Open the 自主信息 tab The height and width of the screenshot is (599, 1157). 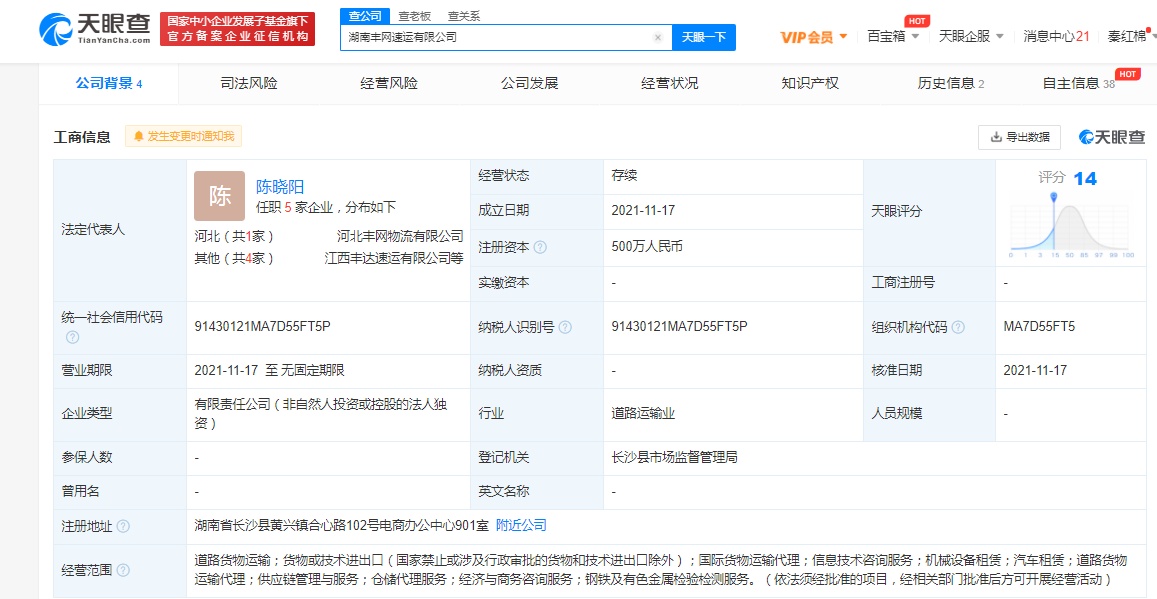point(1079,83)
